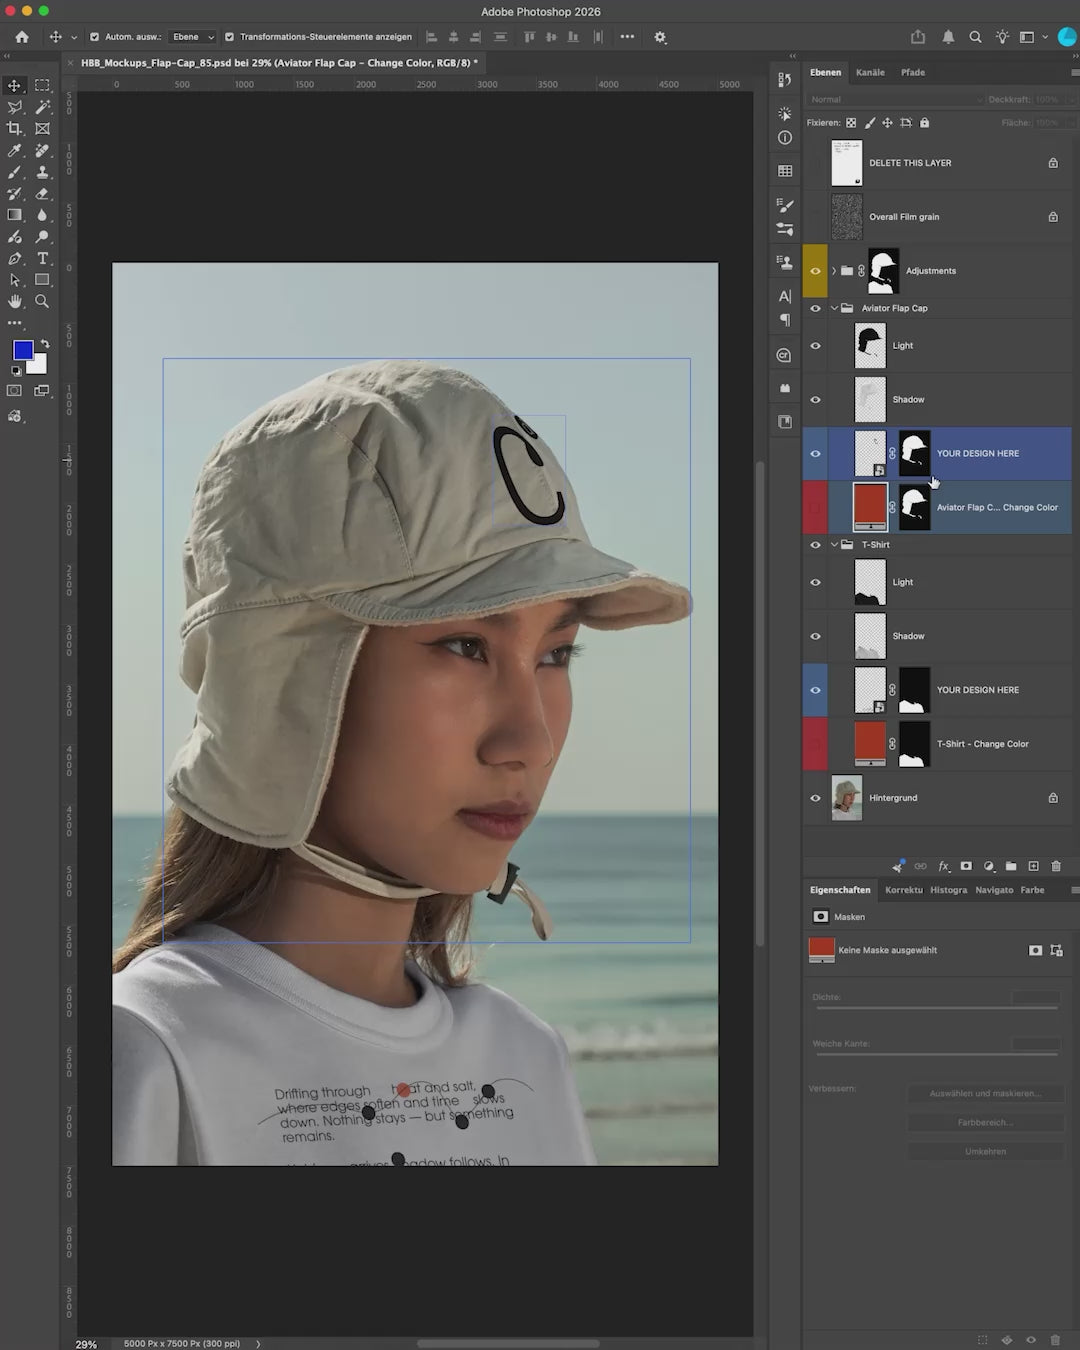
Task: Pick the Magic Wand tool
Action: [x=42, y=107]
